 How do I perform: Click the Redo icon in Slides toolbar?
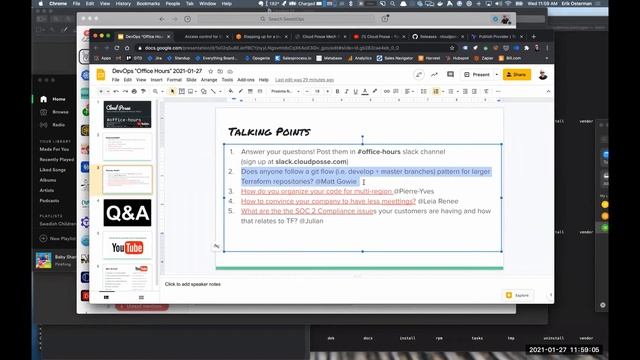125,91
